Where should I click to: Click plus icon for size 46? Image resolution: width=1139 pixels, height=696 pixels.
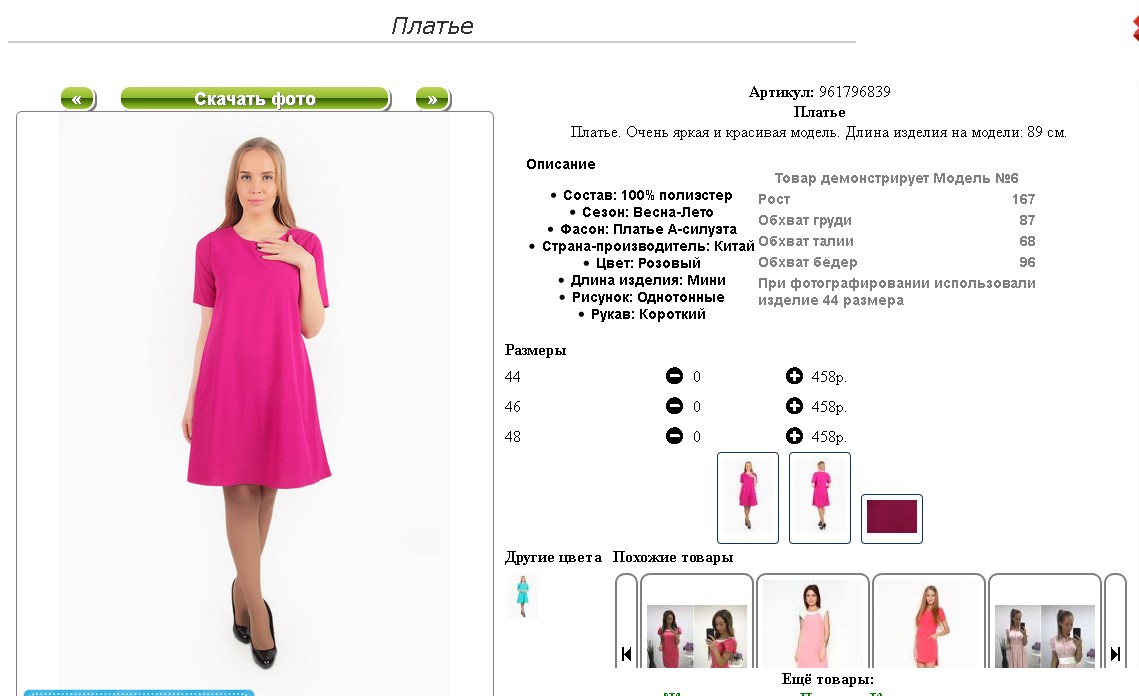click(x=794, y=405)
